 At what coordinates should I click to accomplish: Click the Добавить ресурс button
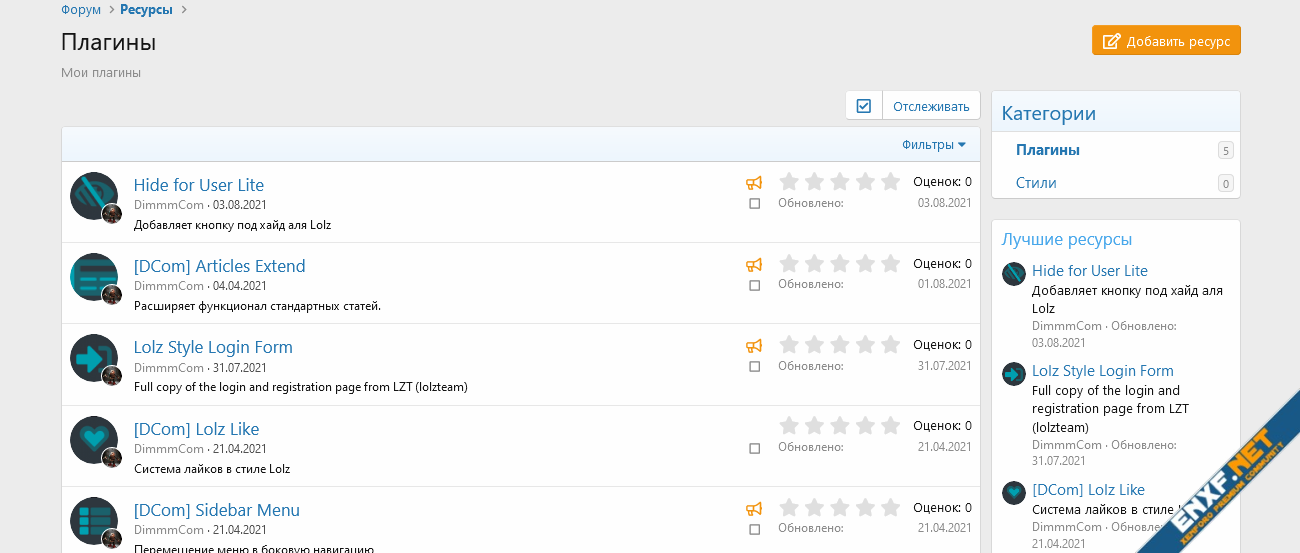pyautogui.click(x=1166, y=41)
